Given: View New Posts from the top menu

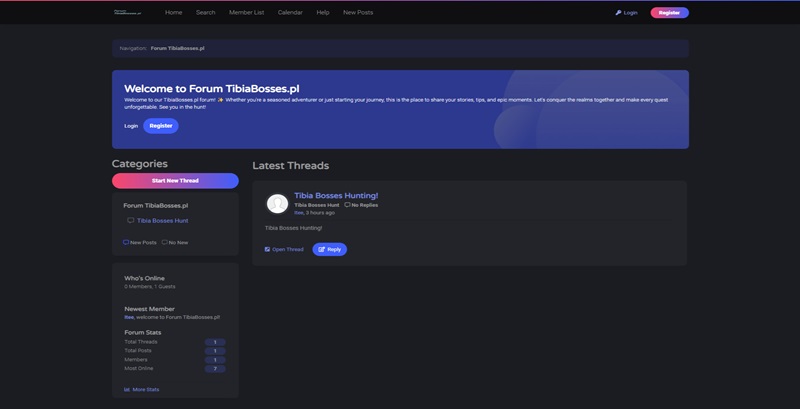Looking at the screenshot, I should [x=358, y=12].
